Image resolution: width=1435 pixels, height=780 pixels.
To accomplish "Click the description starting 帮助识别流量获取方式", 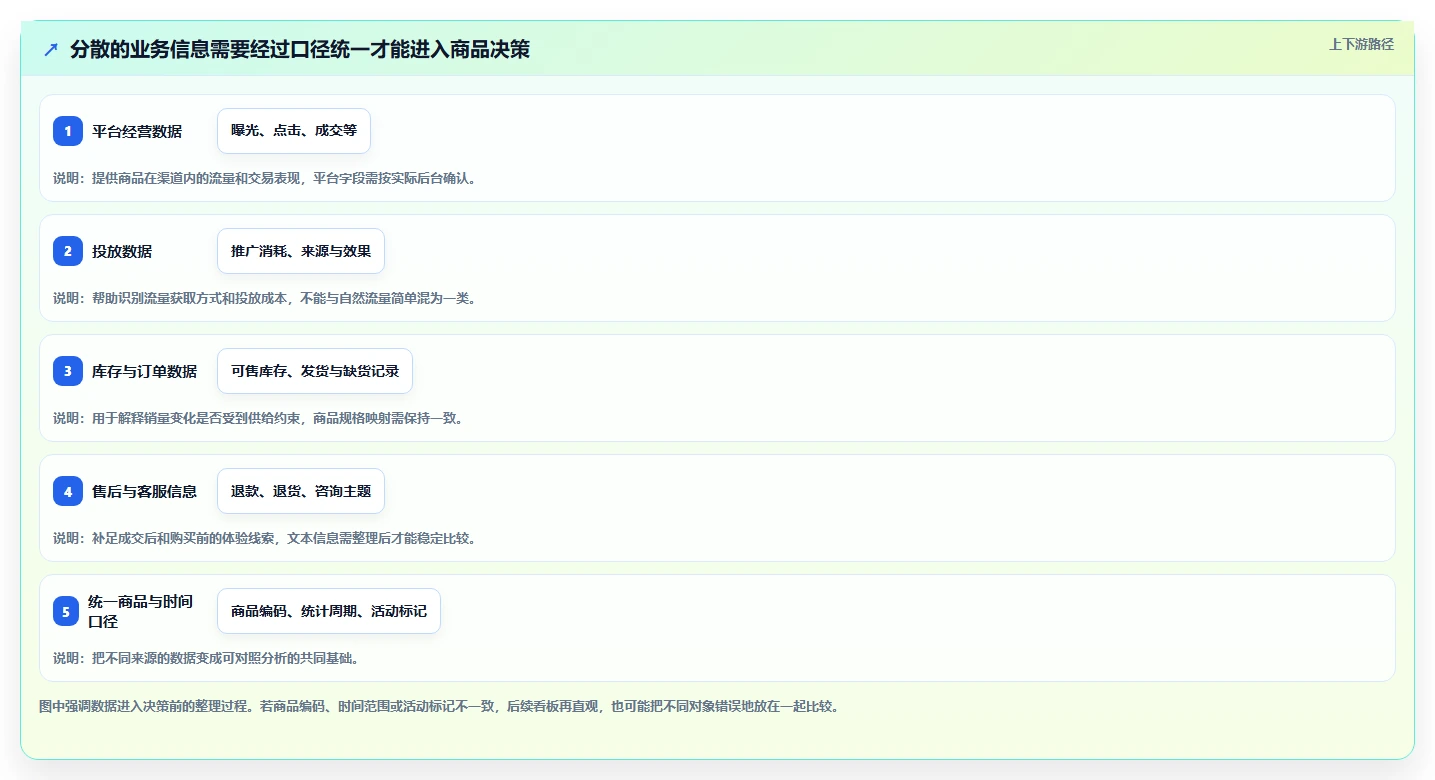I will pyautogui.click(x=265, y=298).
